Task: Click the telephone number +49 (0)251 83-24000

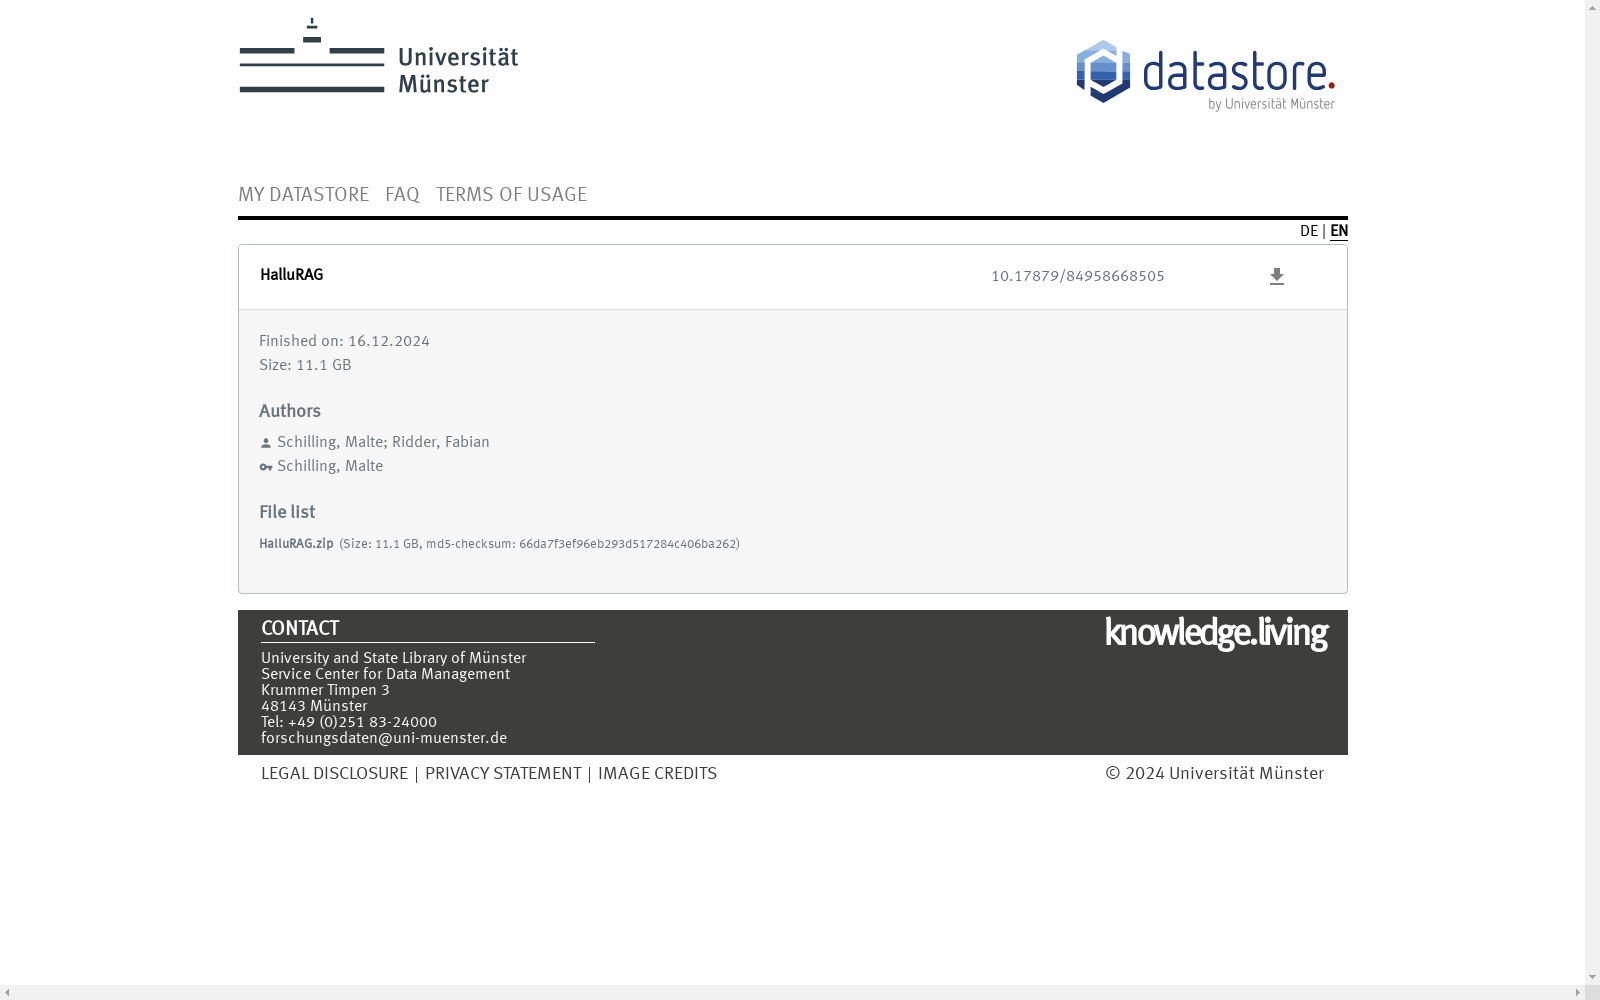Action: (x=362, y=722)
